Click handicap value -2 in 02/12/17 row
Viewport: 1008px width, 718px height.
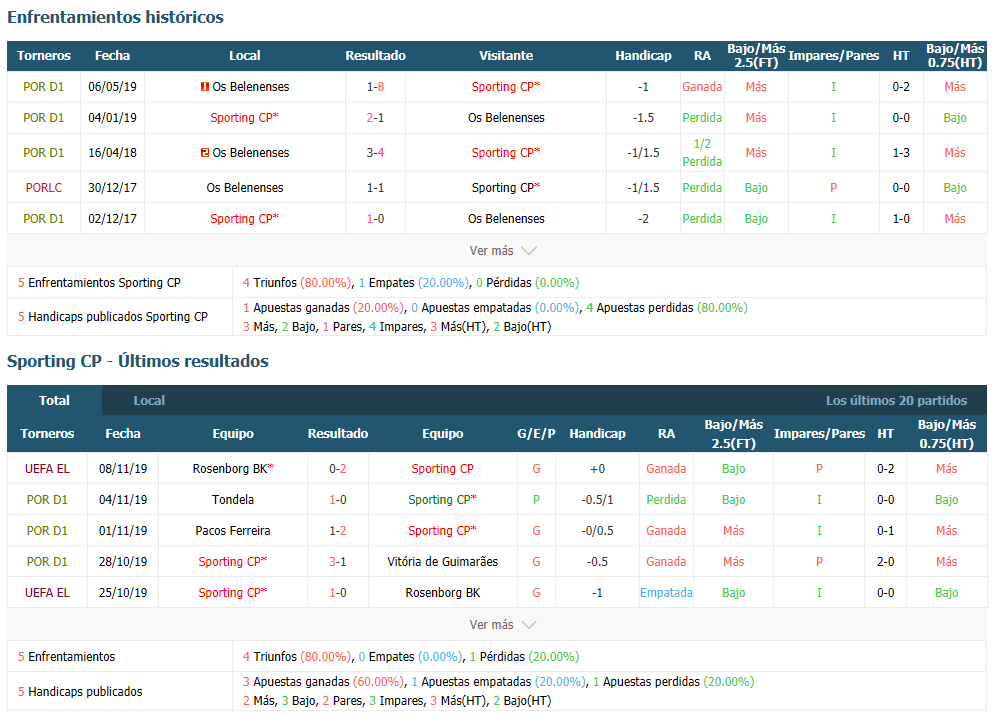pyautogui.click(x=643, y=219)
